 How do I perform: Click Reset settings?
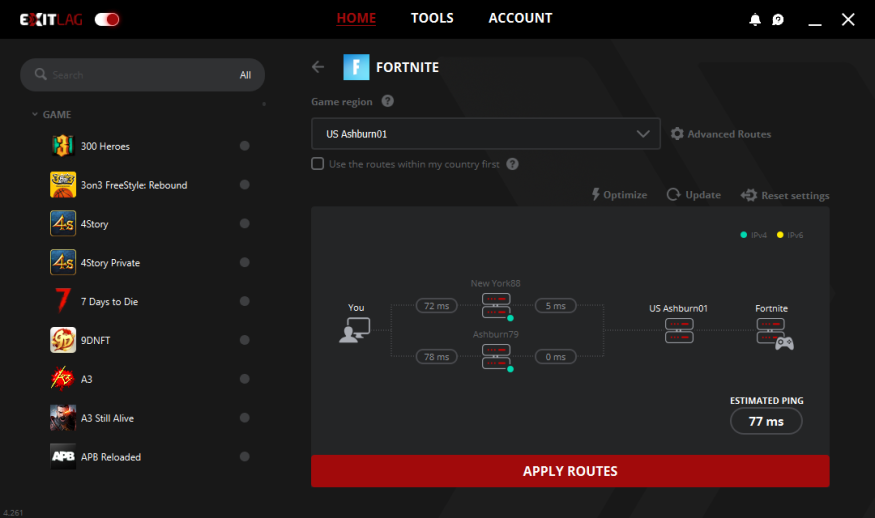785,195
